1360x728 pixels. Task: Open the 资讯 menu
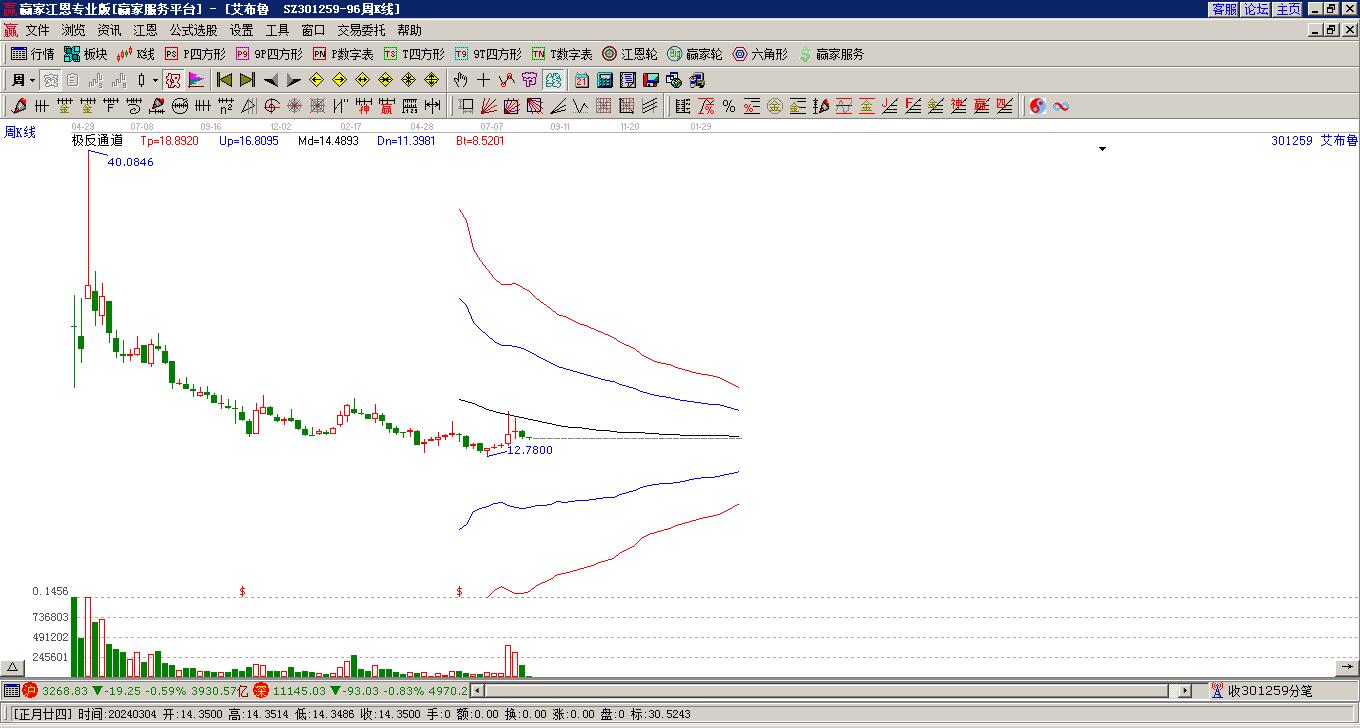coord(109,31)
